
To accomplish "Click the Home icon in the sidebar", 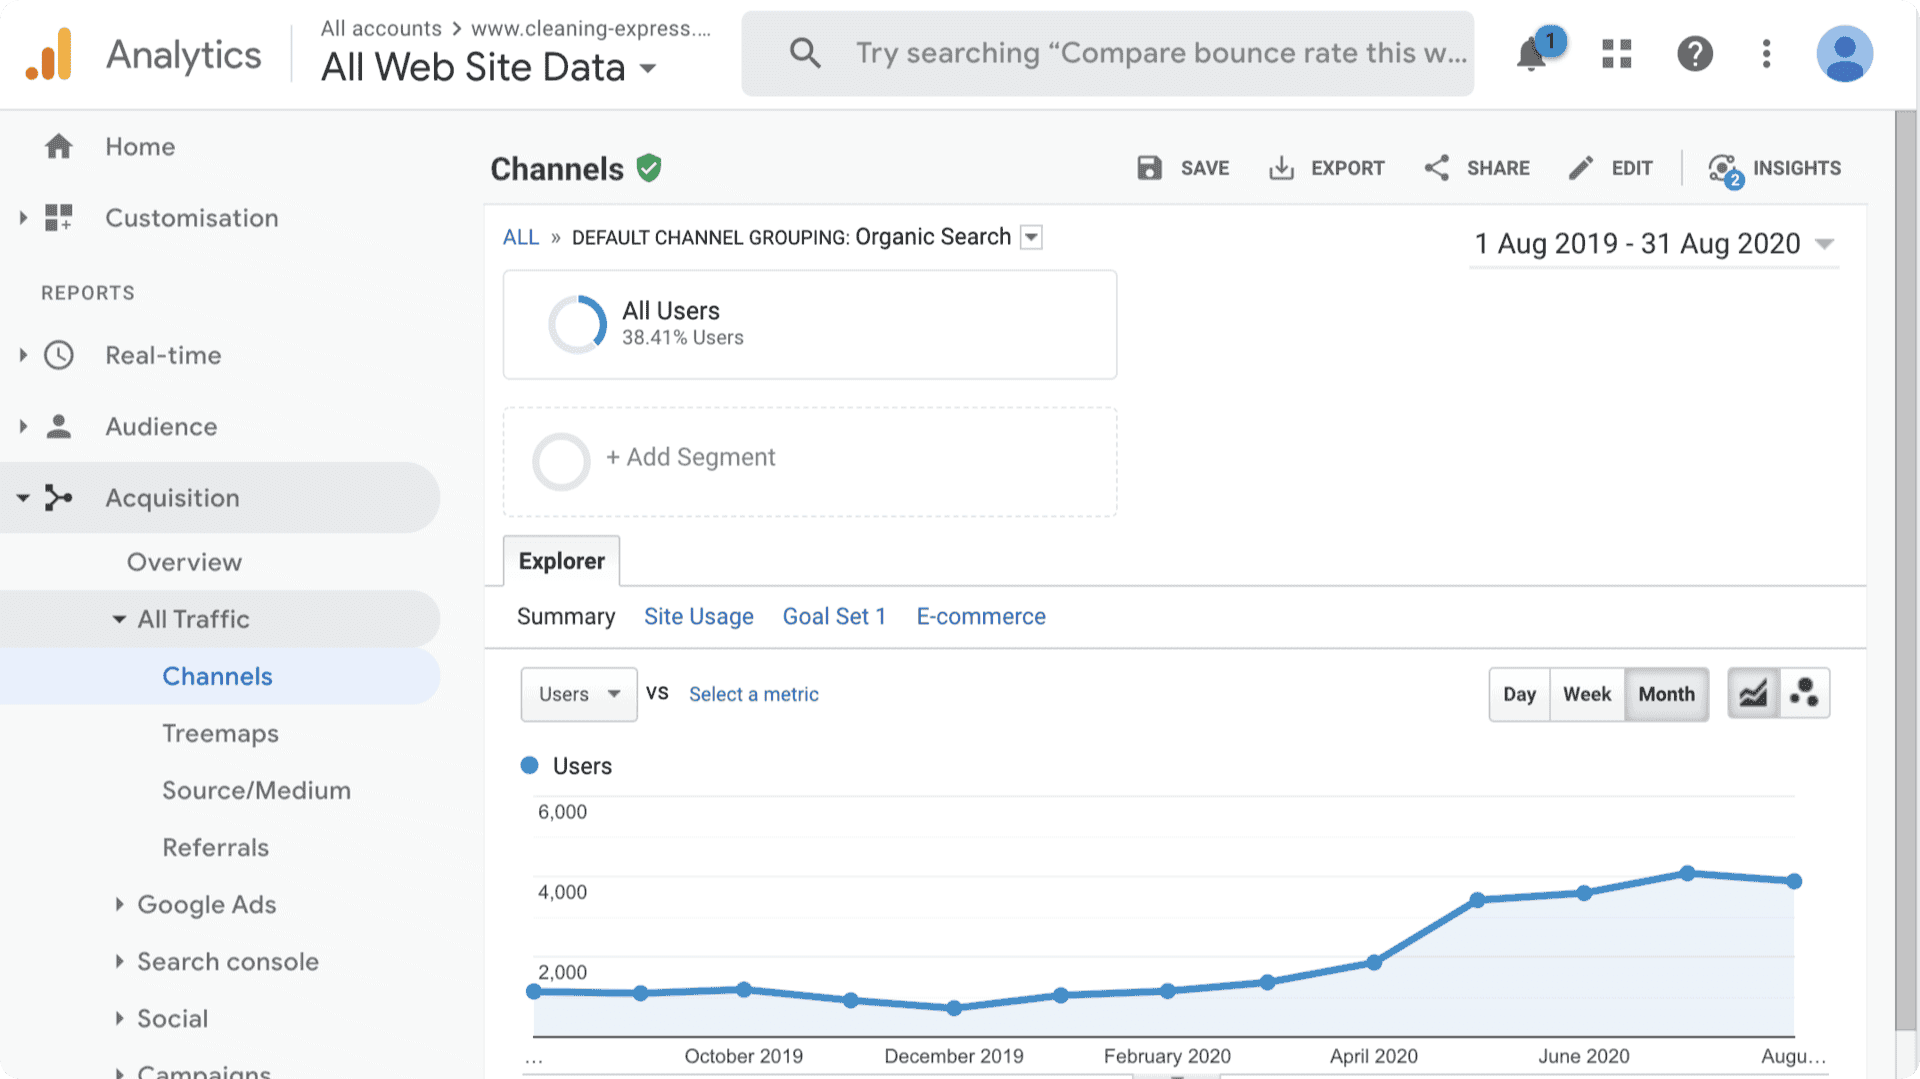I will (x=59, y=147).
